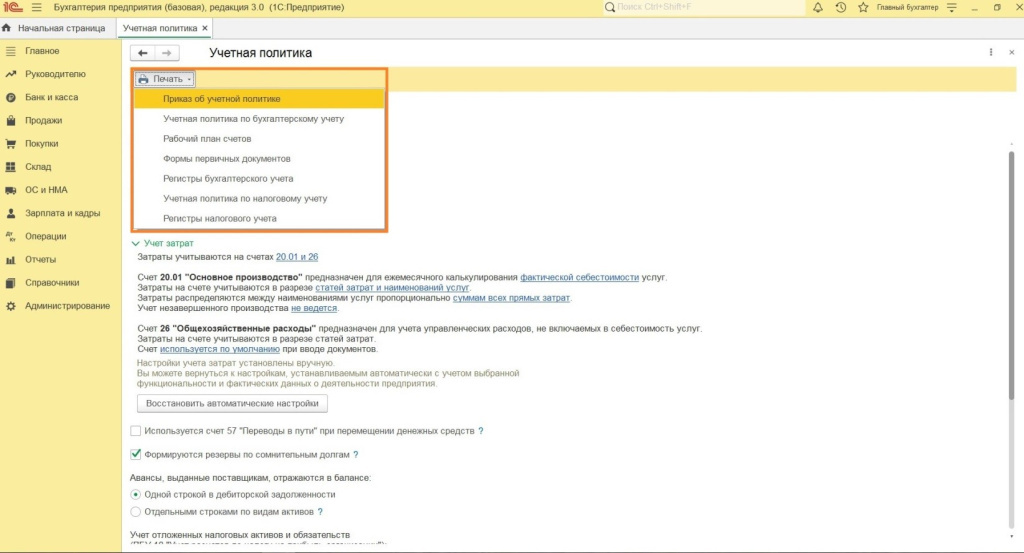Select Отдельными строками по видам активов option
The image size is (1024, 553).
click(x=136, y=511)
